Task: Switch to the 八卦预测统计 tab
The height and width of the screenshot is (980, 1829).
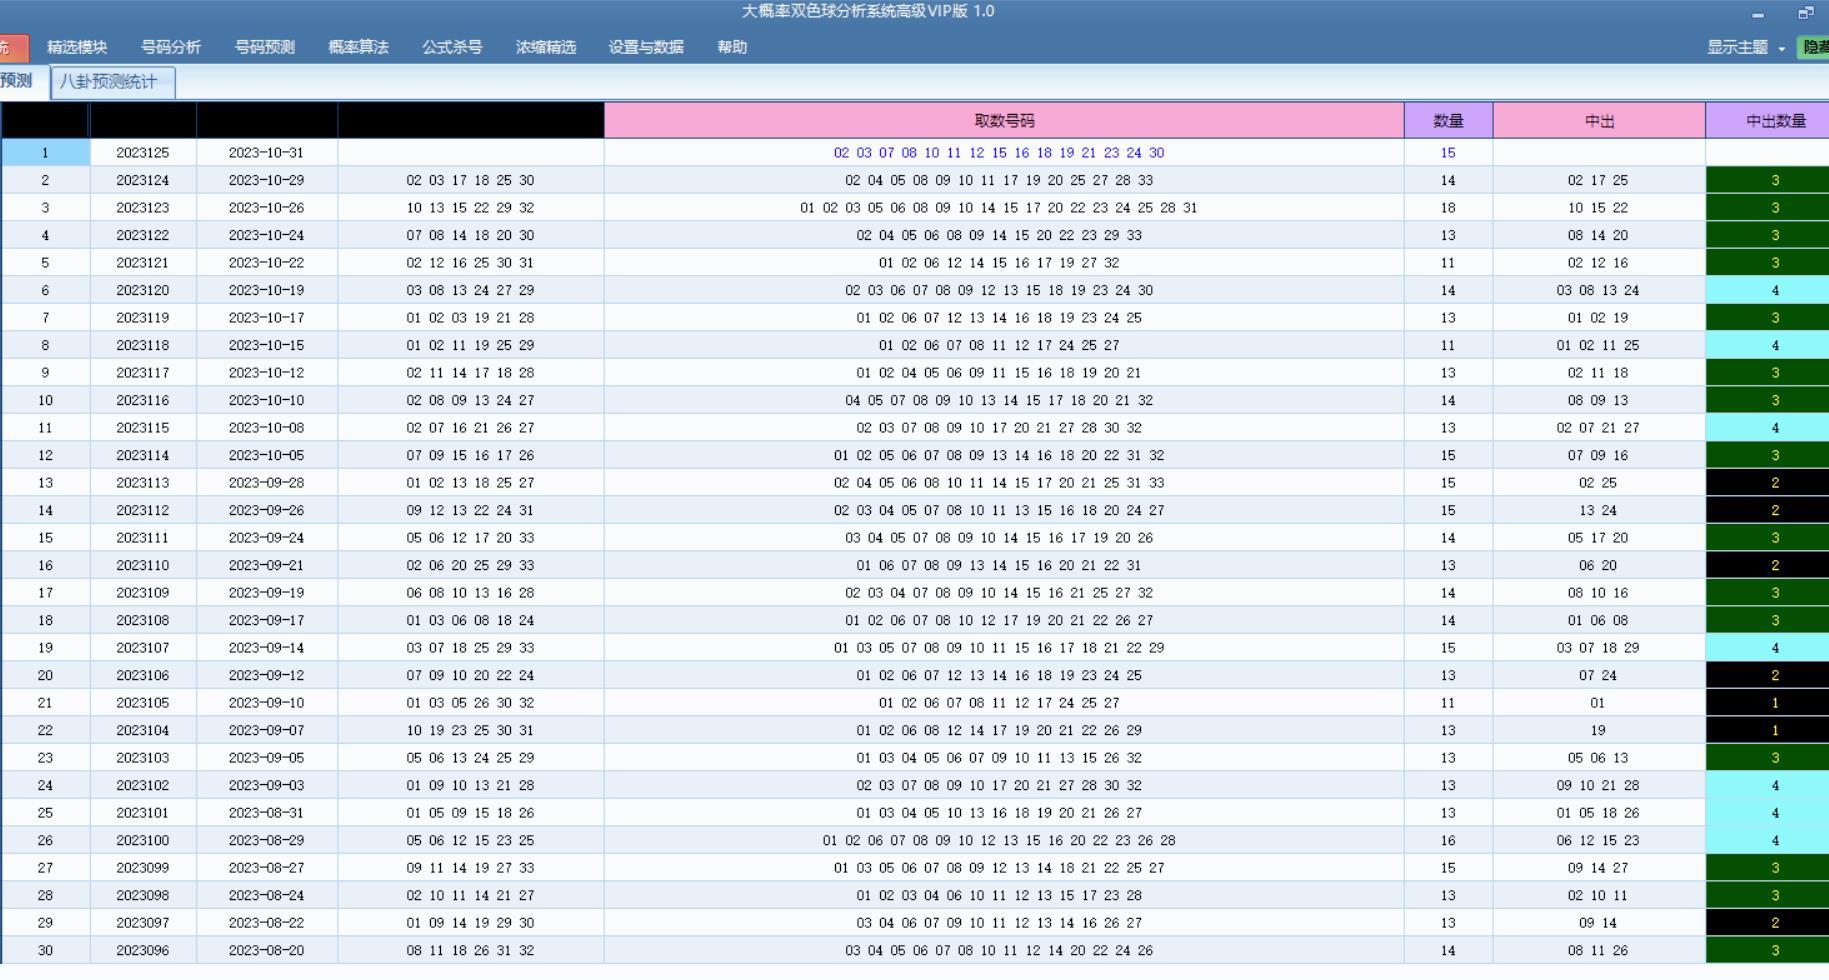Action: (113, 82)
